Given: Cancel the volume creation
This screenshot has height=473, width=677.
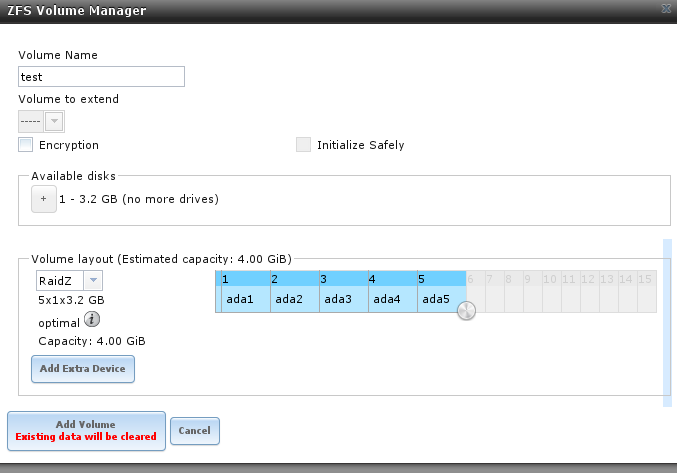Looking at the screenshot, I should pyautogui.click(x=195, y=431).
